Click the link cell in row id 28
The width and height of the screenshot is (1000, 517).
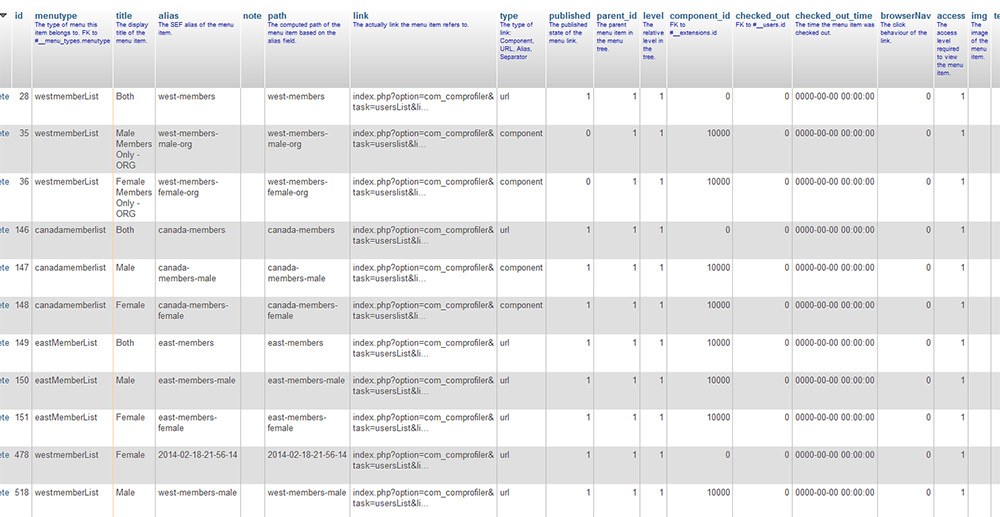[423, 101]
